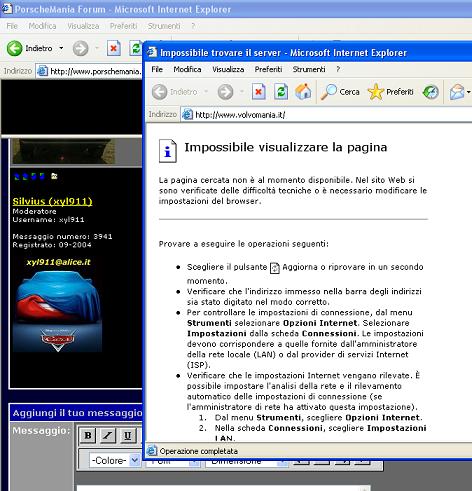Expand Indietro history dropdown in PorscheMania window
This screenshot has height=491, width=472.
[x=61, y=49]
